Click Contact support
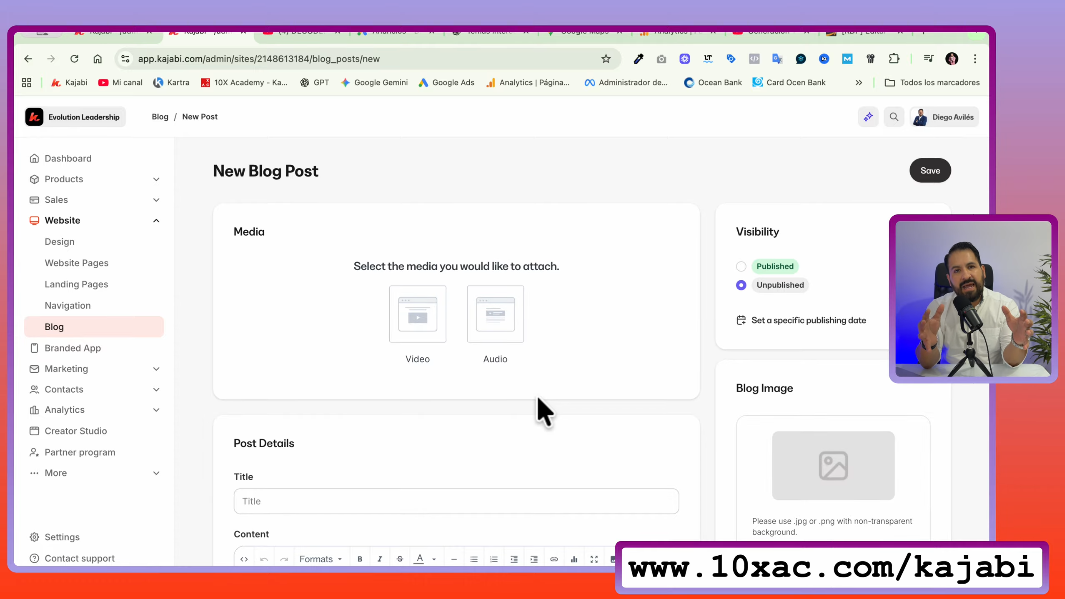 tap(79, 558)
